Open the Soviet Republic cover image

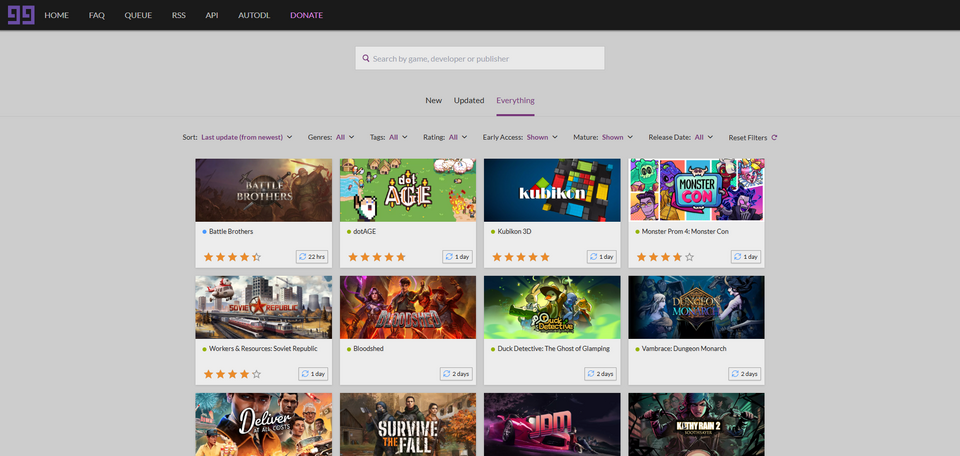[264, 307]
